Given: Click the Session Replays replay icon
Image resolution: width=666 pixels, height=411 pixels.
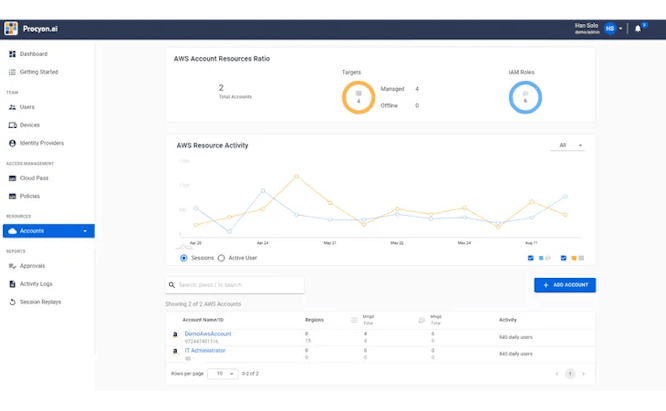Looking at the screenshot, I should [12, 301].
